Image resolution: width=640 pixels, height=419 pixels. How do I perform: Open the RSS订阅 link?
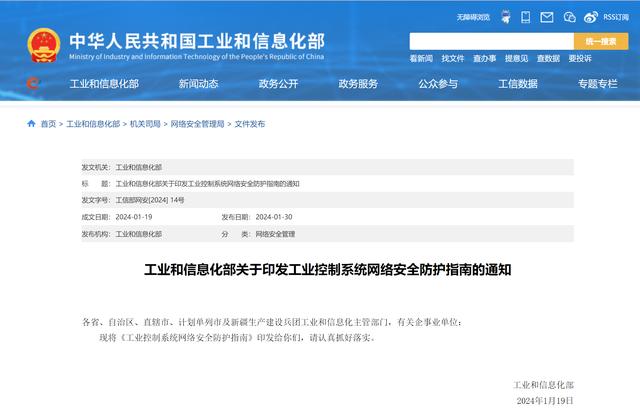coord(616,17)
